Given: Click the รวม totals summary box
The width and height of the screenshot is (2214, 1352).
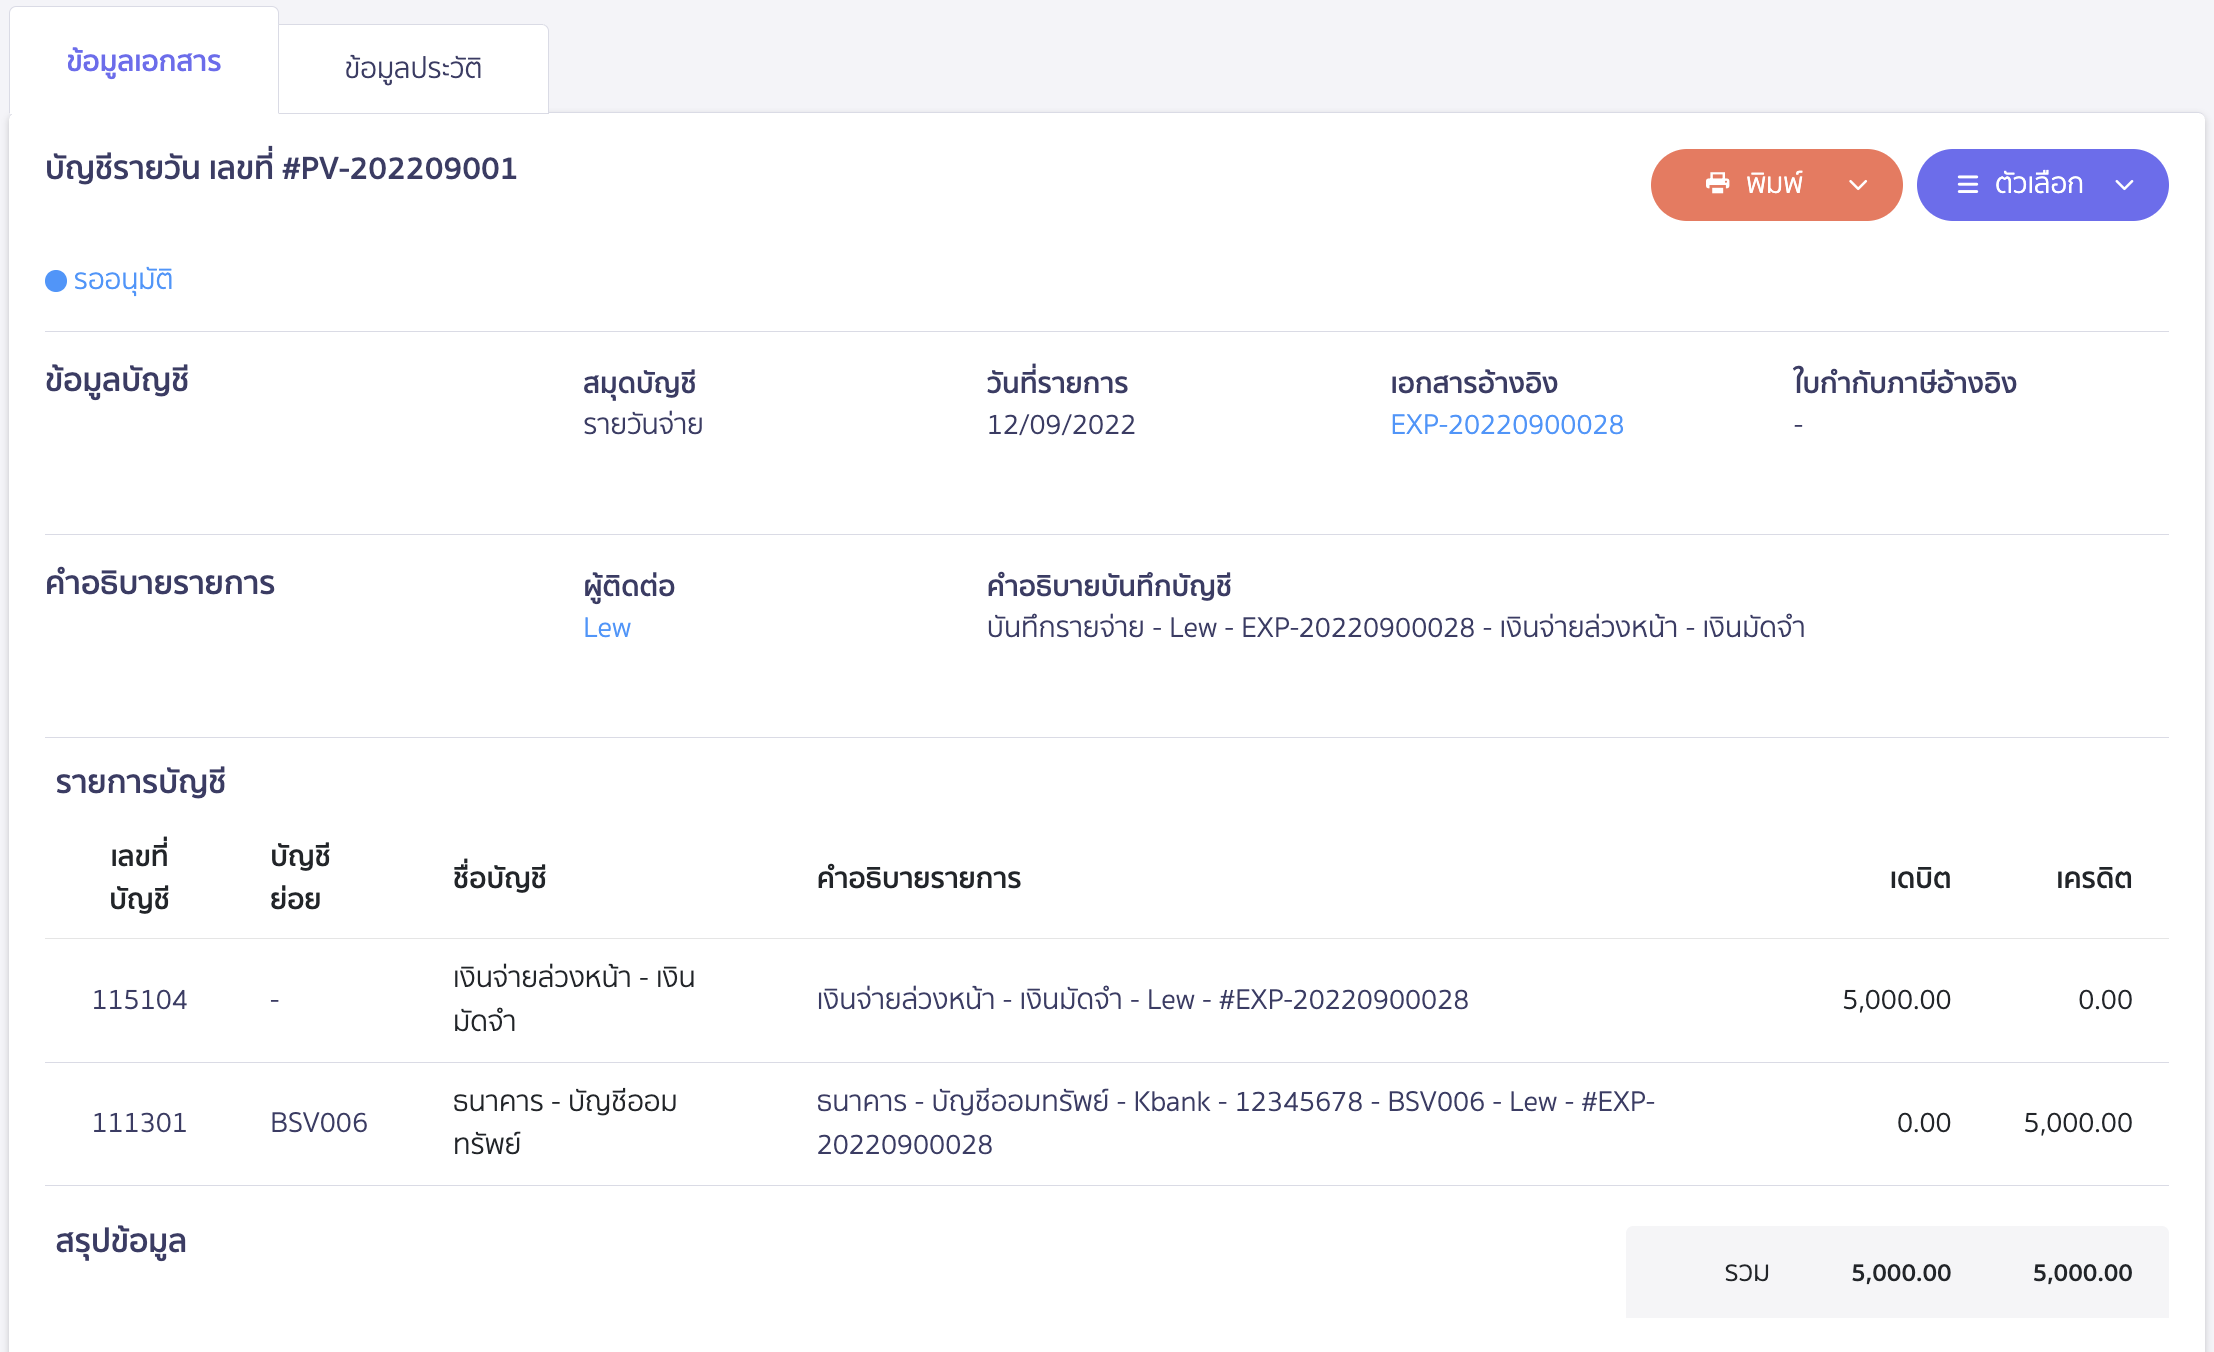Looking at the screenshot, I should pos(1896,1272).
